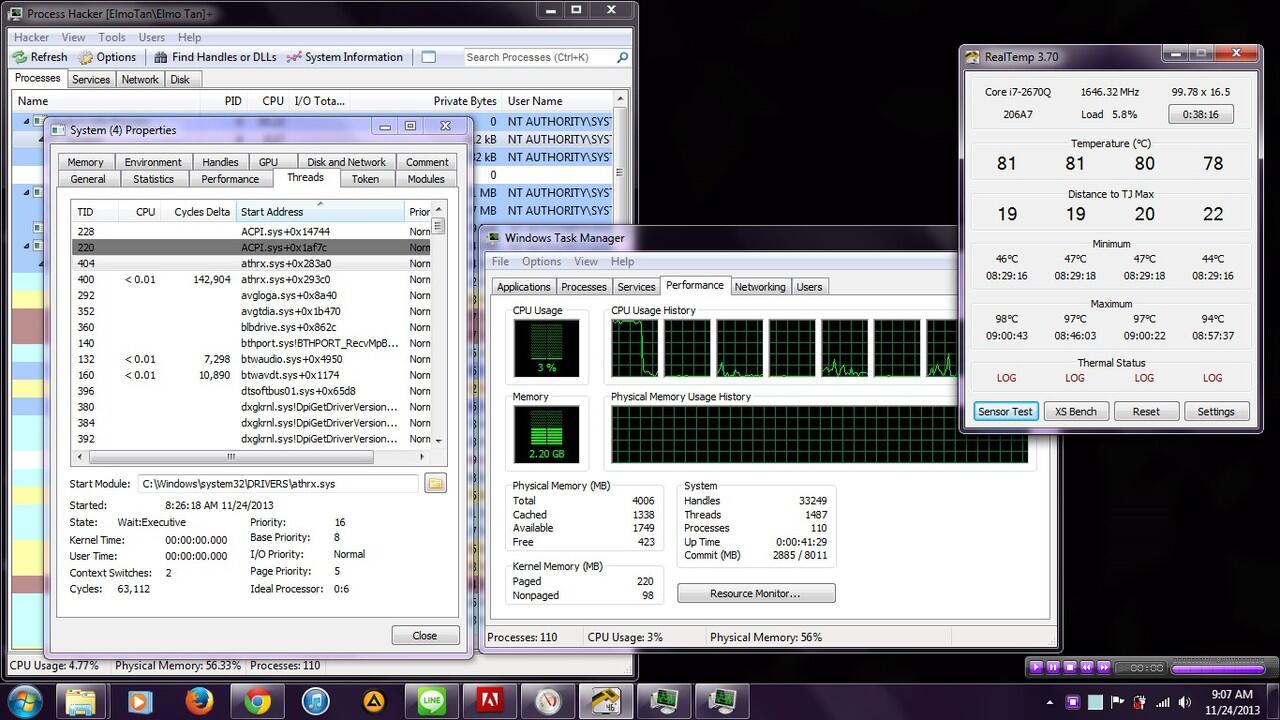Click the Resource Monitor button
This screenshot has height=720, width=1280.
(756, 593)
